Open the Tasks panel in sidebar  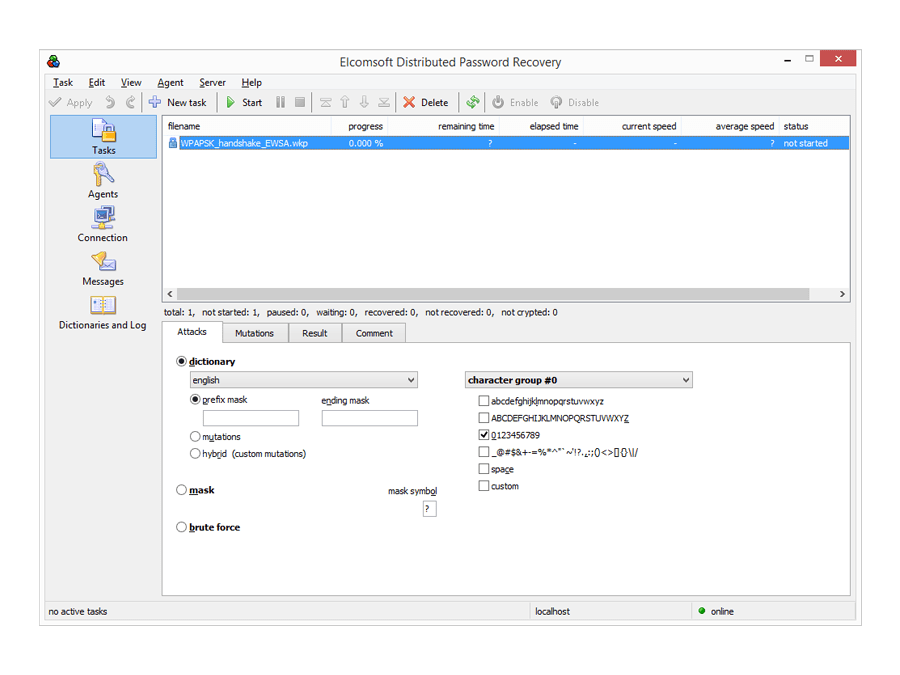point(103,137)
